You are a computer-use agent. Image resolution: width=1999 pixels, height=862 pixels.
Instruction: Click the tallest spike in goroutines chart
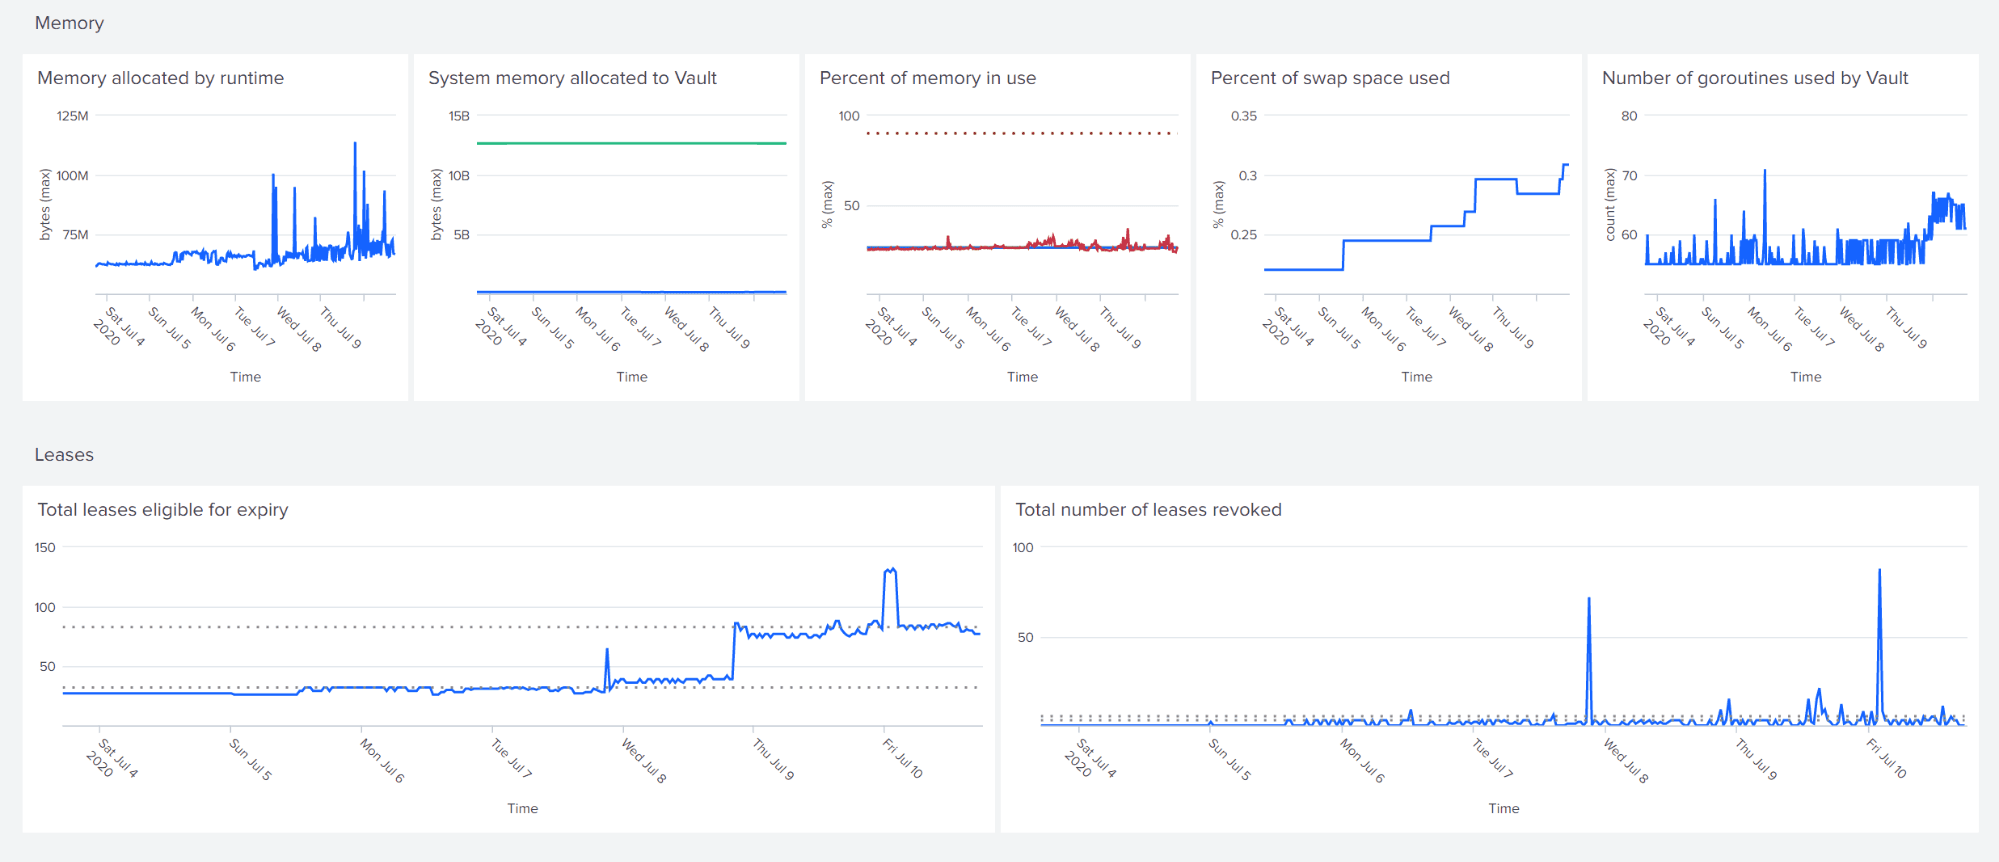(x=1765, y=171)
